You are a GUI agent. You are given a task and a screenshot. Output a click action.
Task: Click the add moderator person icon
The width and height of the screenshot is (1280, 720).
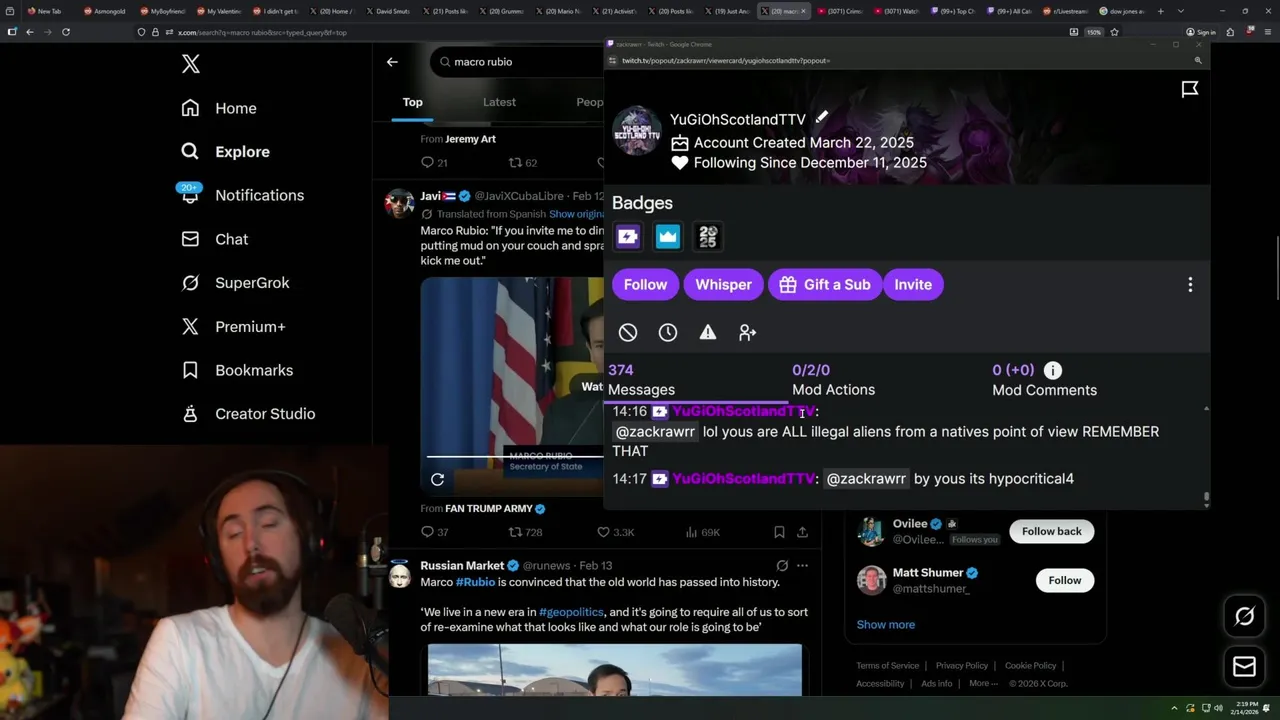(748, 333)
